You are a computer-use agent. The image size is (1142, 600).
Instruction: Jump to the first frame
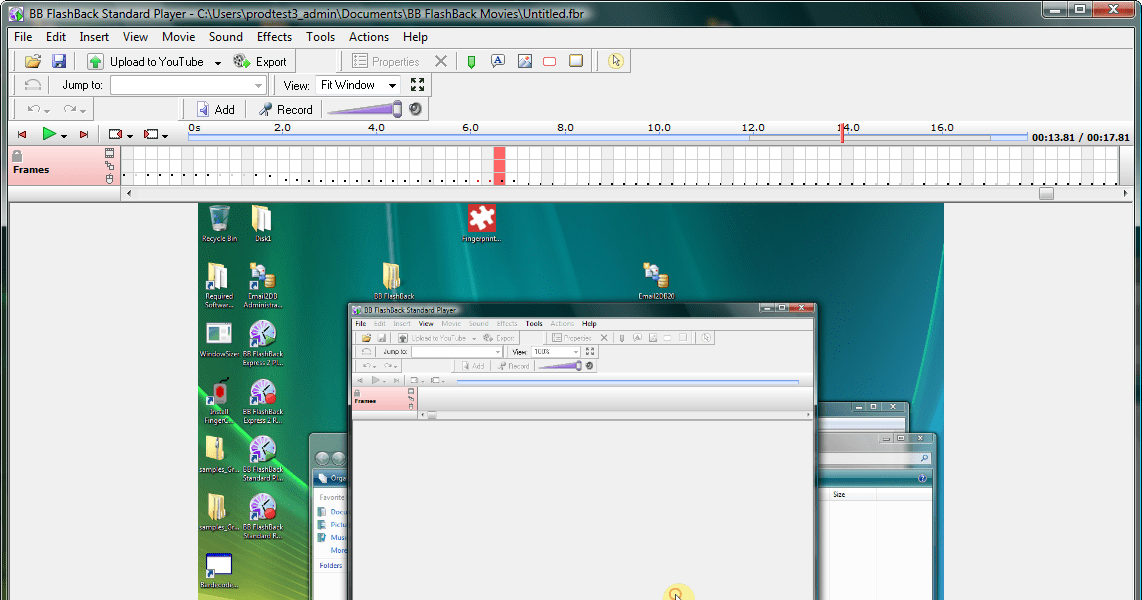[22, 134]
